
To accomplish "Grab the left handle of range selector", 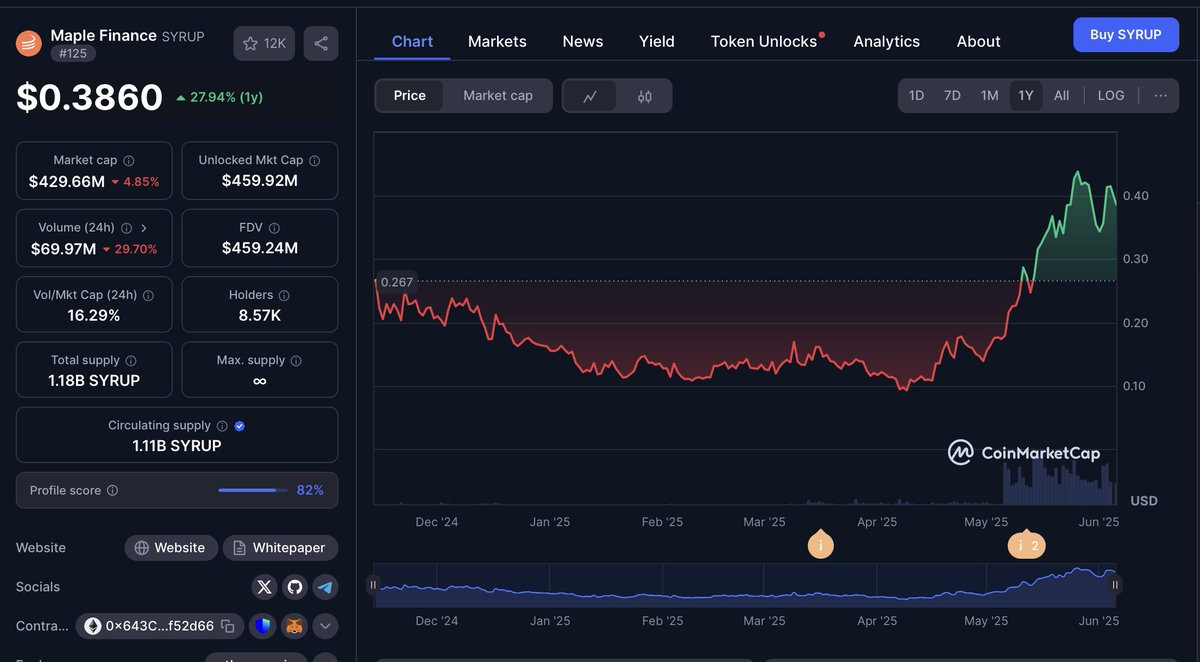I will (374, 585).
